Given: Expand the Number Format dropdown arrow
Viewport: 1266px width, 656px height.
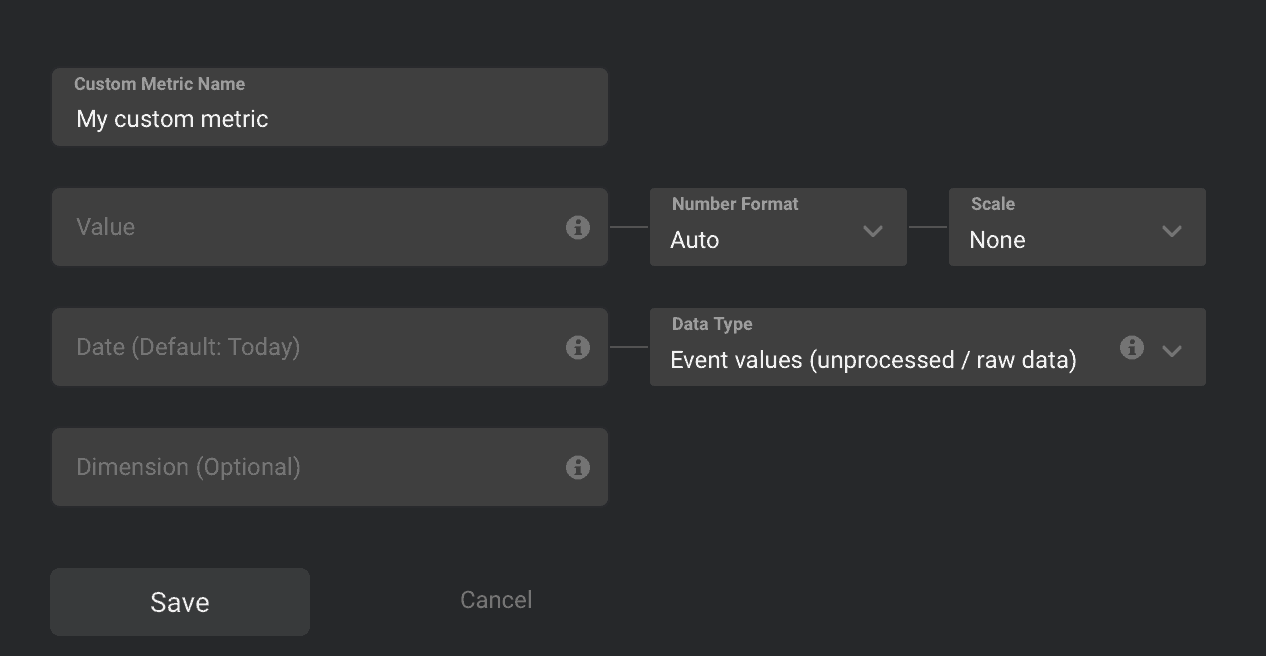Looking at the screenshot, I should click(873, 231).
